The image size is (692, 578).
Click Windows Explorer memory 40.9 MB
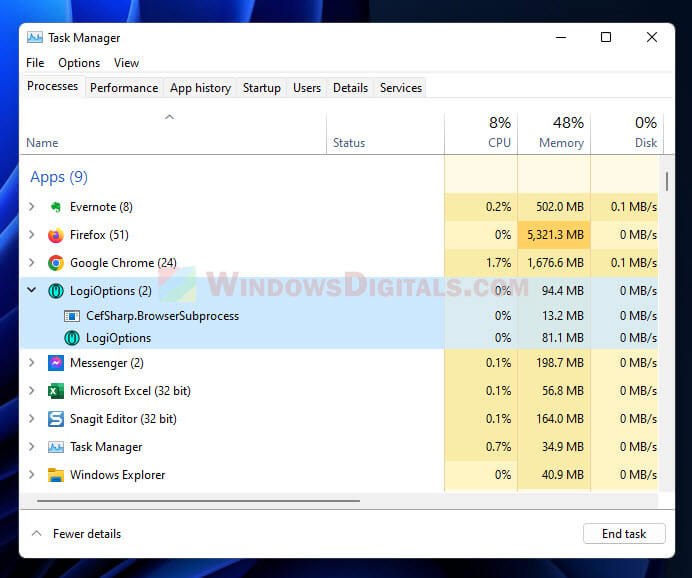click(x=563, y=475)
